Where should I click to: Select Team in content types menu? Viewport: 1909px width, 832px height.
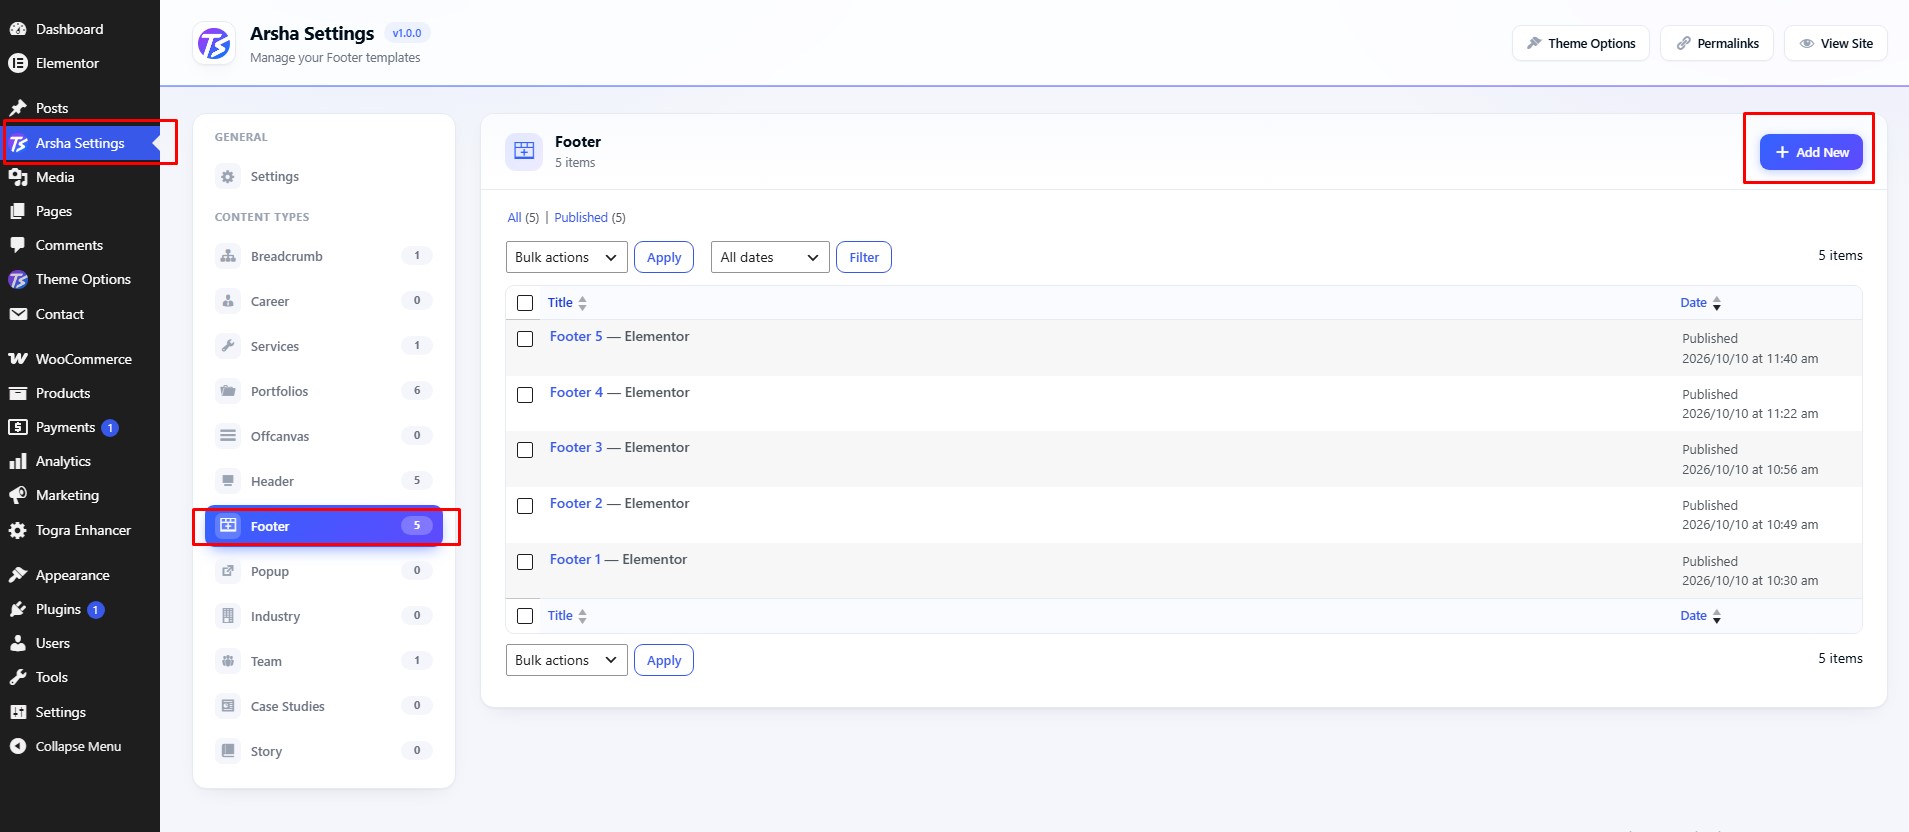click(x=324, y=661)
